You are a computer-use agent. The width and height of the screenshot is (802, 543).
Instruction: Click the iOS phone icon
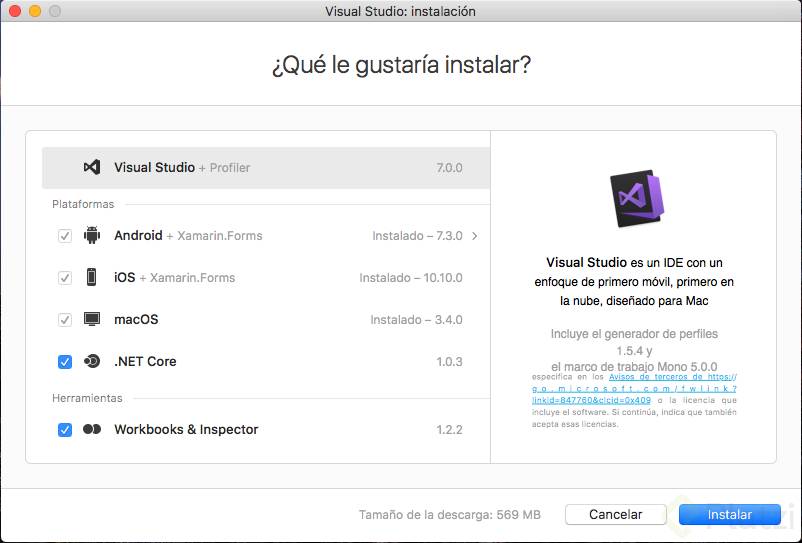point(92,277)
